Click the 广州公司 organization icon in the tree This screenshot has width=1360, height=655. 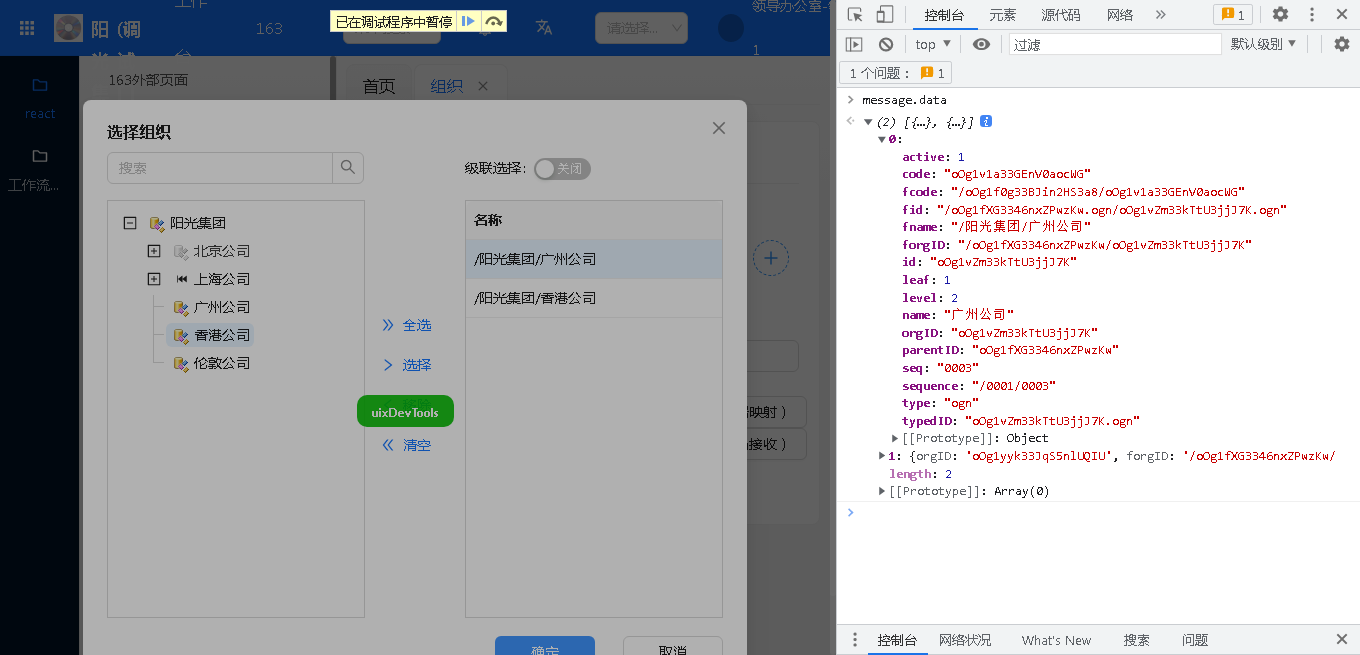click(181, 308)
